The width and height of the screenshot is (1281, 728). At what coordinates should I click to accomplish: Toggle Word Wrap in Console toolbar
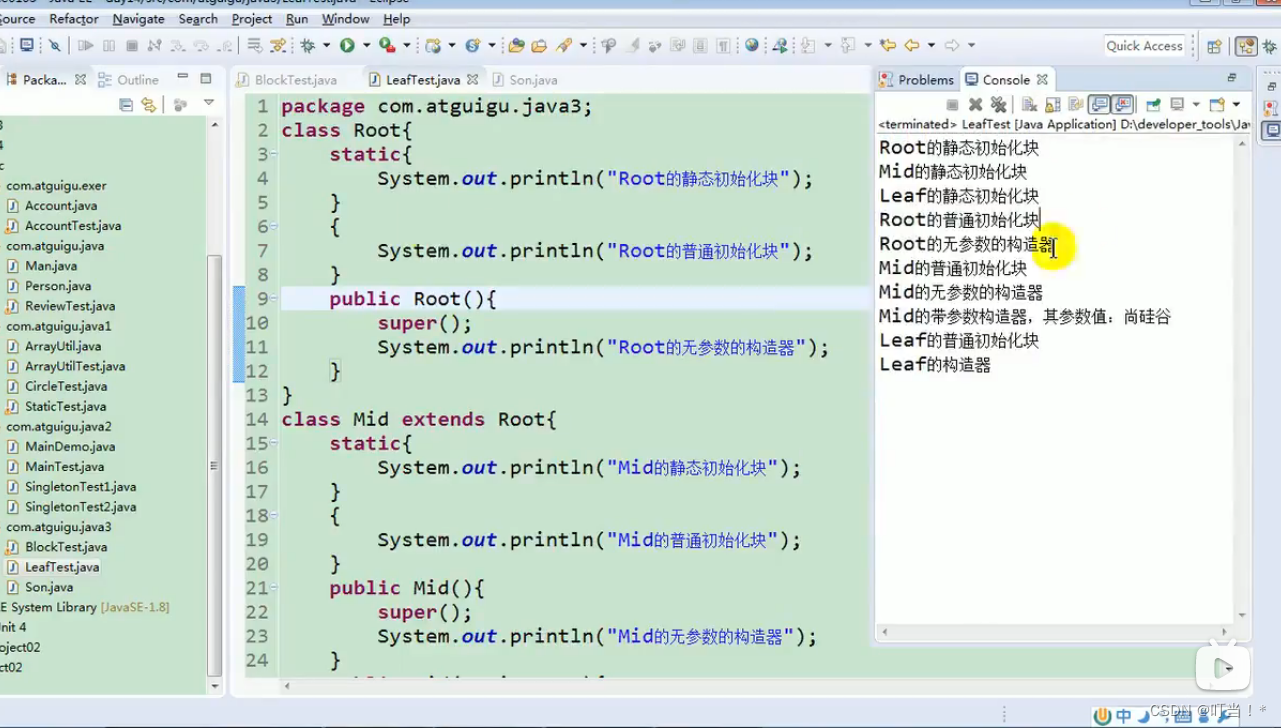click(1076, 104)
